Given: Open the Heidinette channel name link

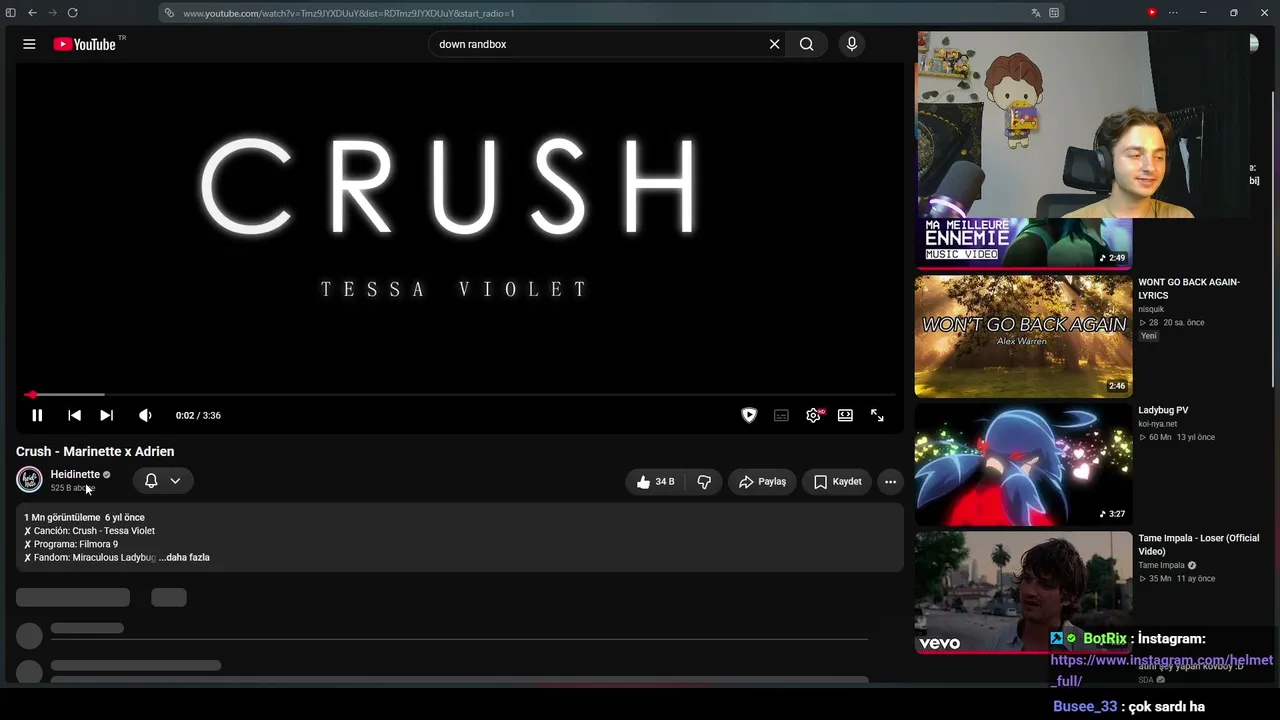Looking at the screenshot, I should (75, 474).
